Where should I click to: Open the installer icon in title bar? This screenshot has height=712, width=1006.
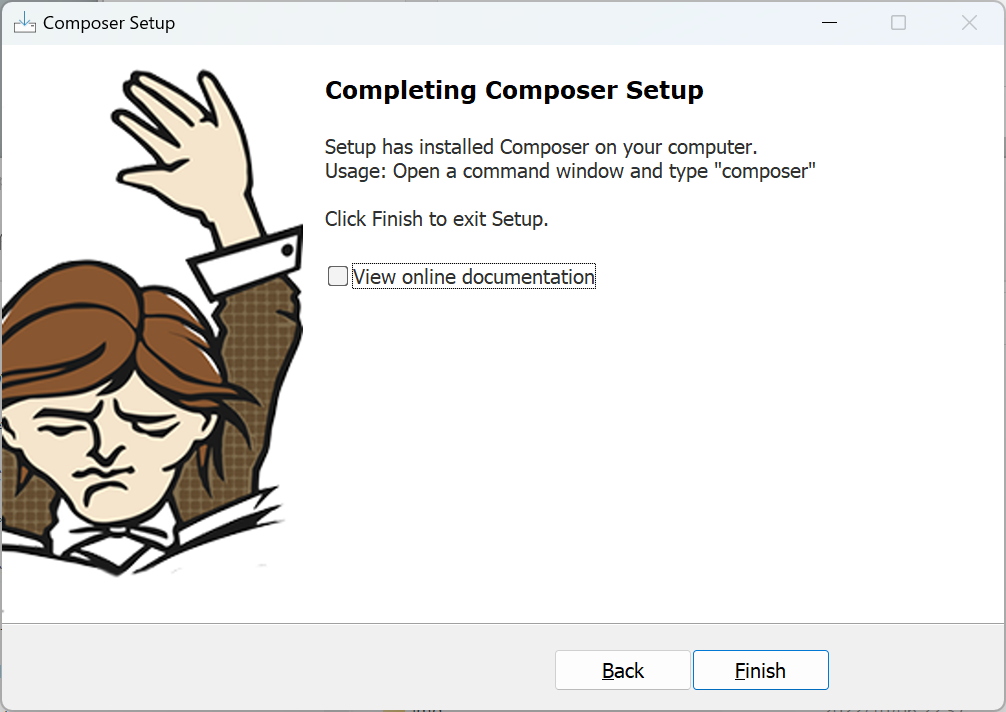(x=24, y=22)
